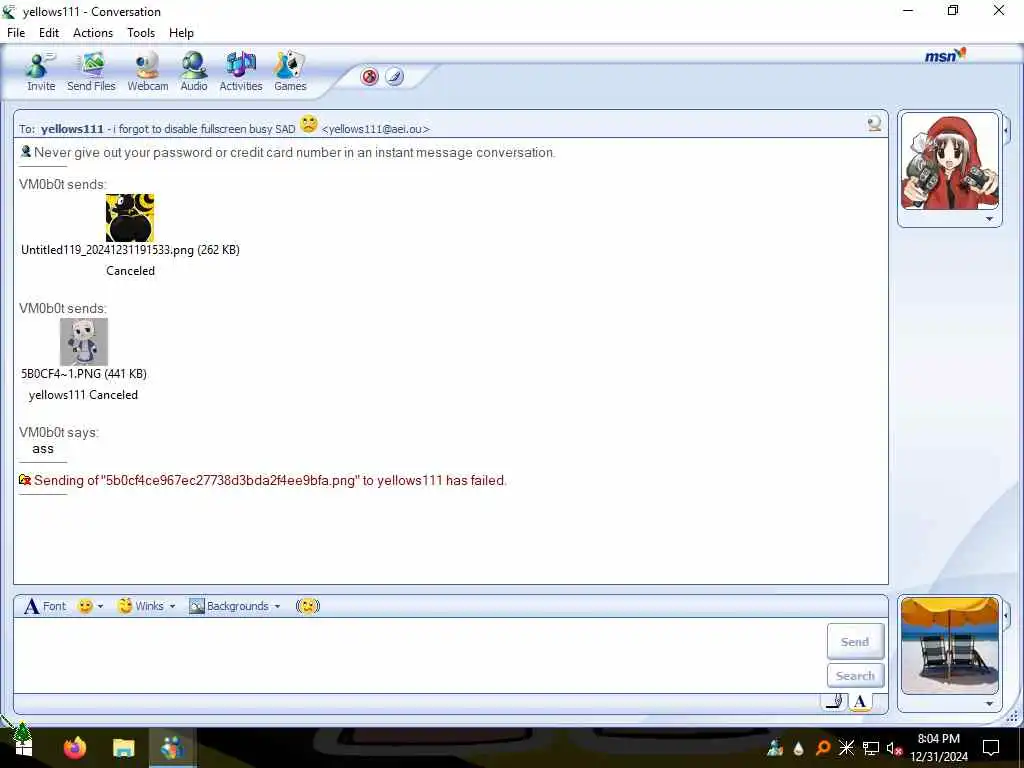Collapse my display picture side arrow

pyautogui.click(x=1006, y=615)
